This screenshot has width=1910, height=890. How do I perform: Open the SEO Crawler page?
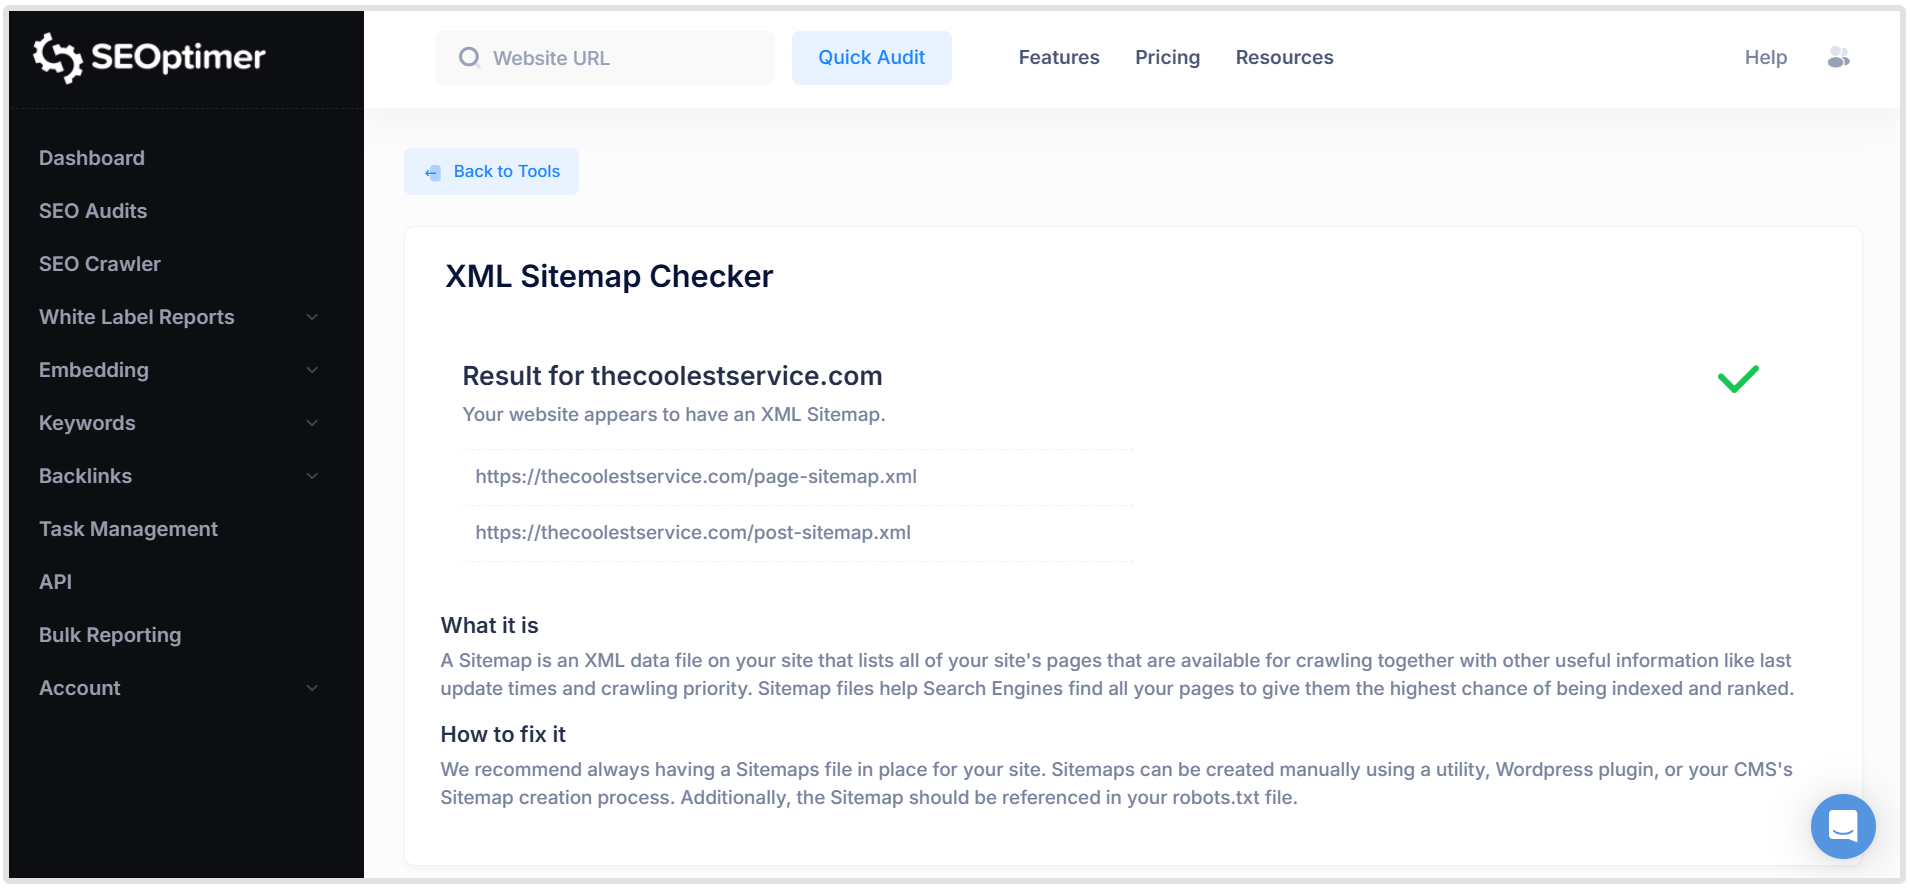point(100,264)
